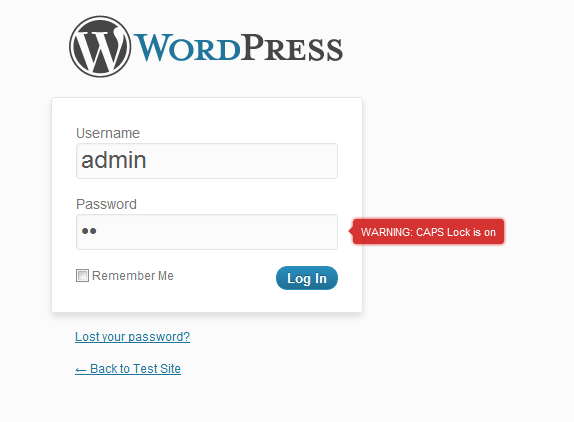Focus the Username input field
The image size is (574, 422).
pos(207,161)
